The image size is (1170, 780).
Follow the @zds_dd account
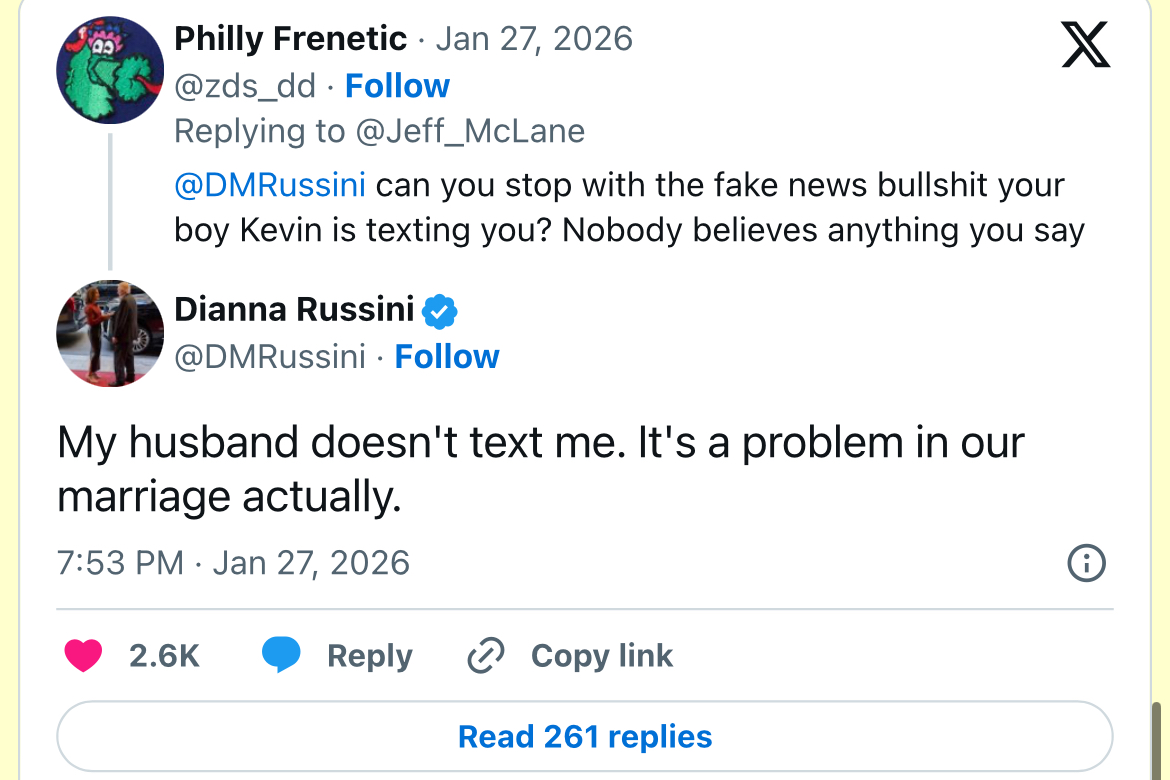(x=397, y=86)
